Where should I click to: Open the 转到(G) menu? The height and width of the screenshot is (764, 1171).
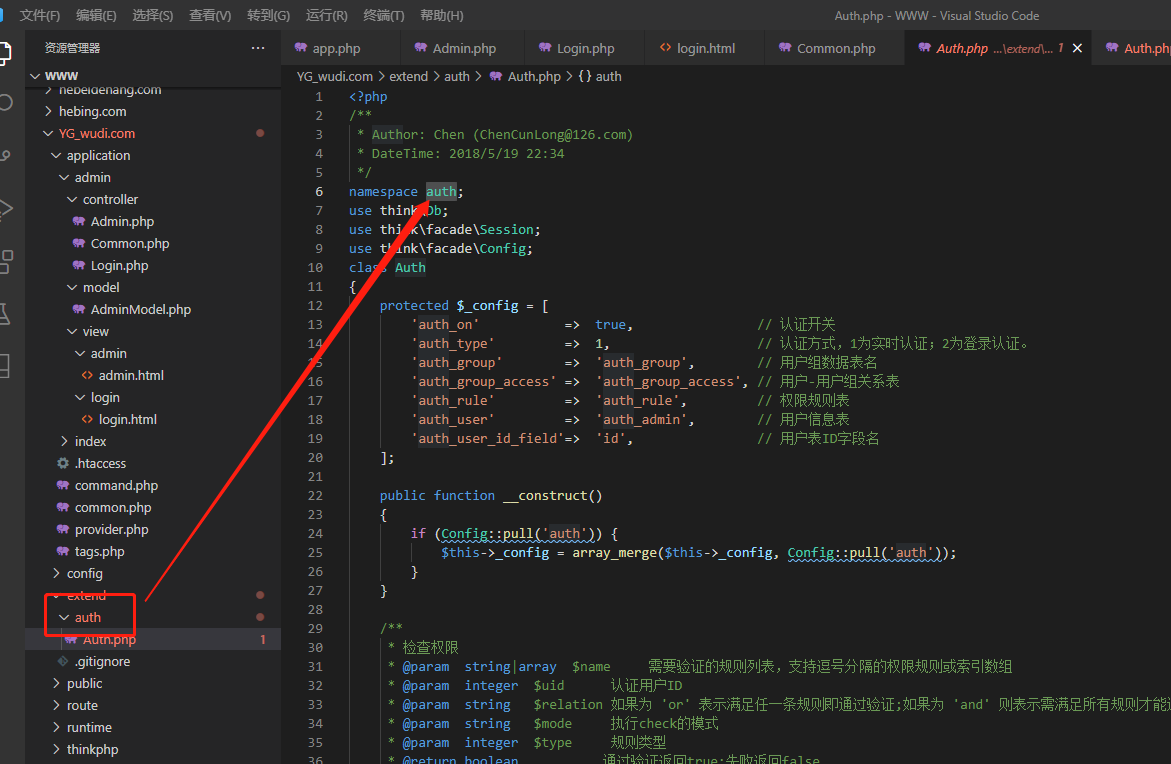coord(268,15)
